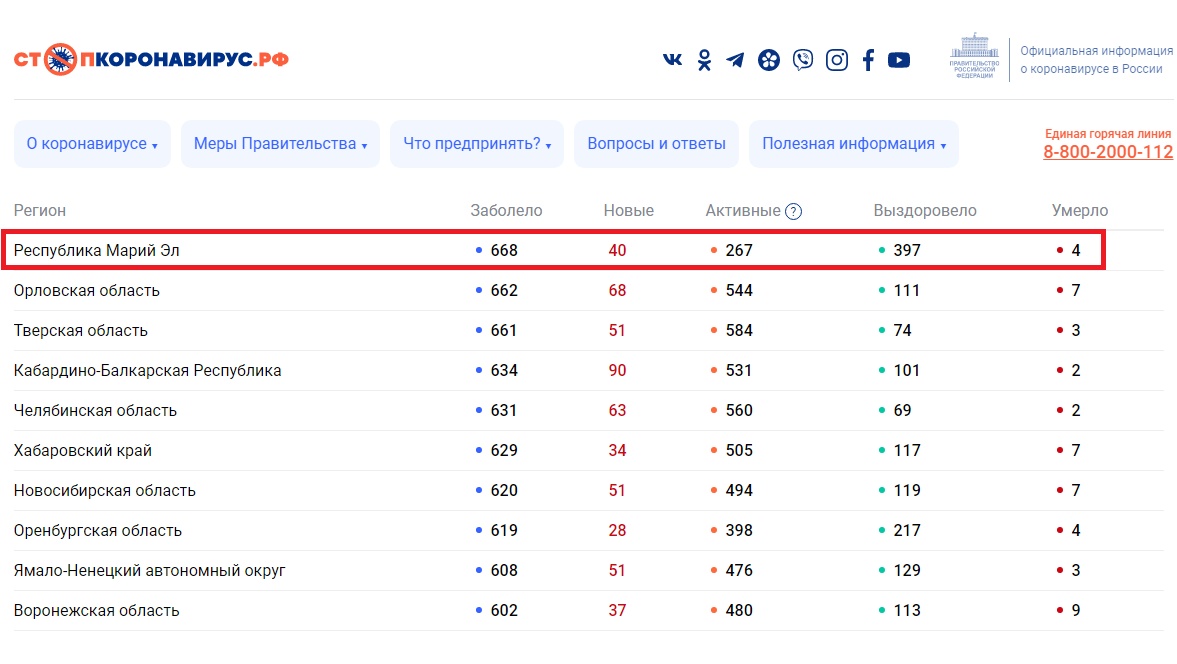Click the question mark next to Активные
Screen dimensions: 1177x664
coord(793,211)
